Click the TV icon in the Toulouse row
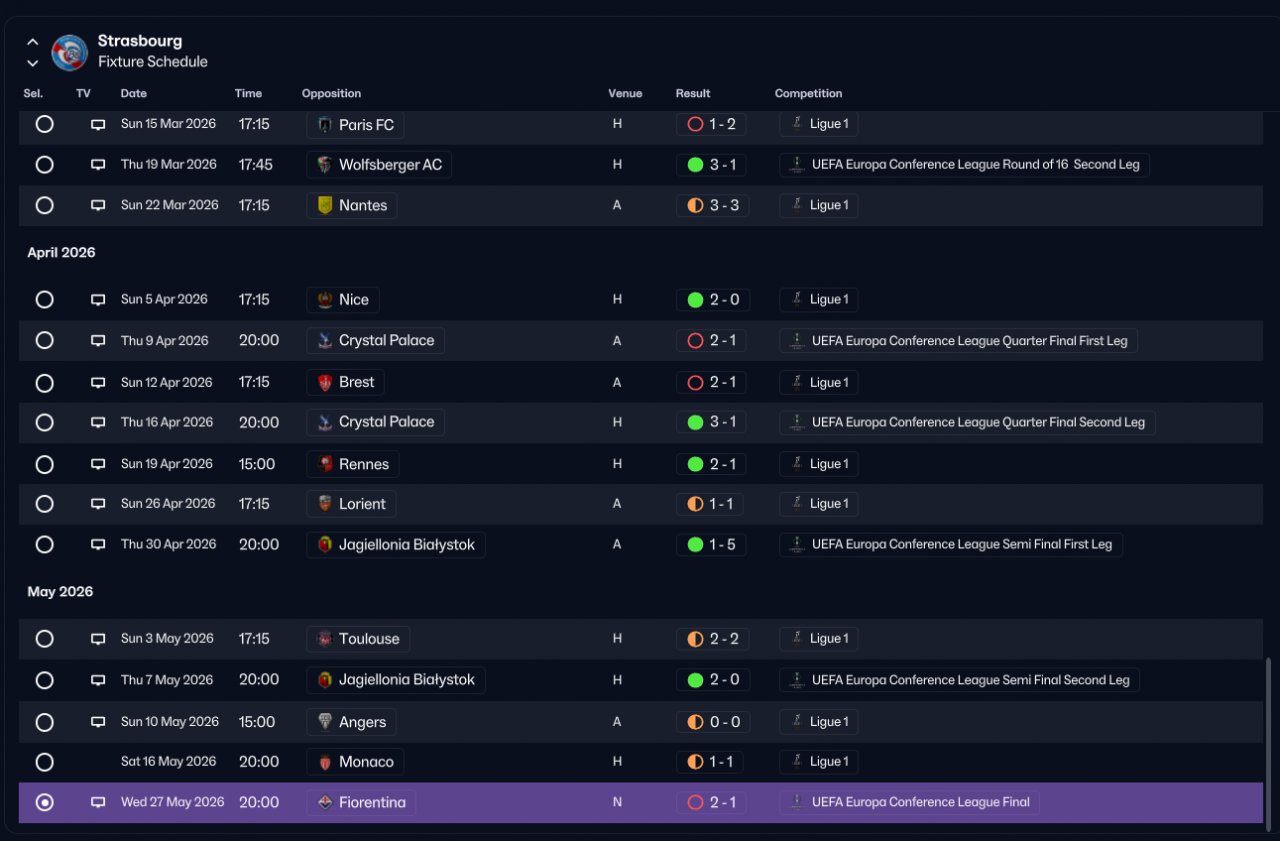The height and width of the screenshot is (841, 1280). coord(98,639)
